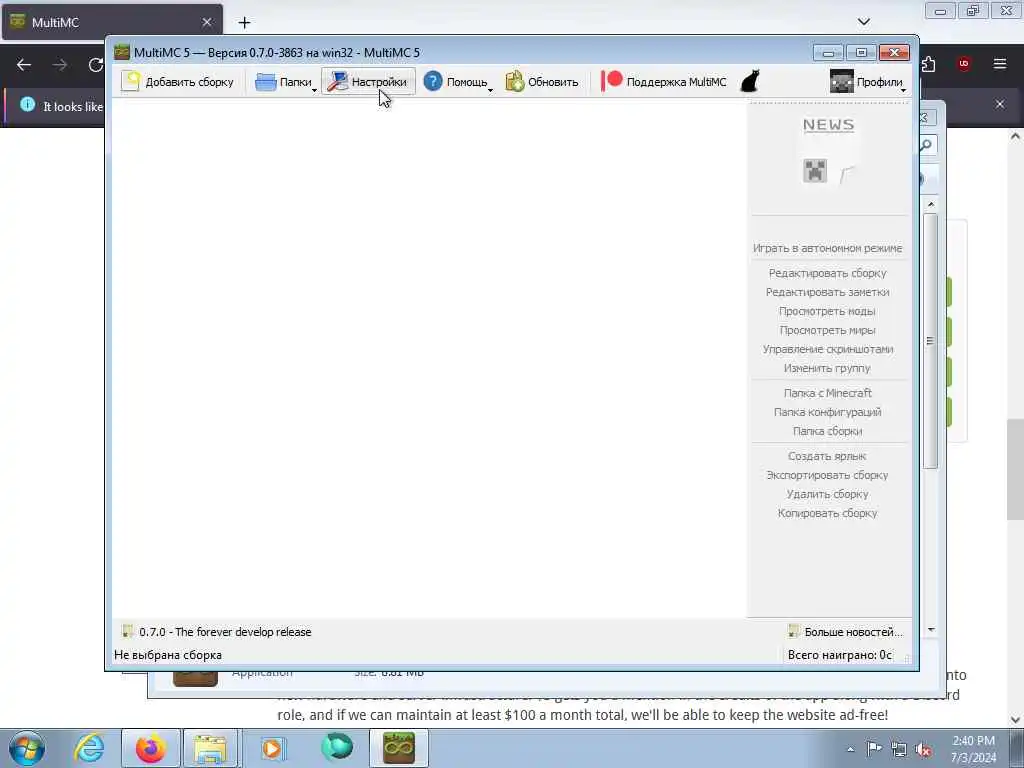Viewport: 1024px width, 768px height.
Task: Open the browser hamburger menu
Action: [x=1000, y=64]
